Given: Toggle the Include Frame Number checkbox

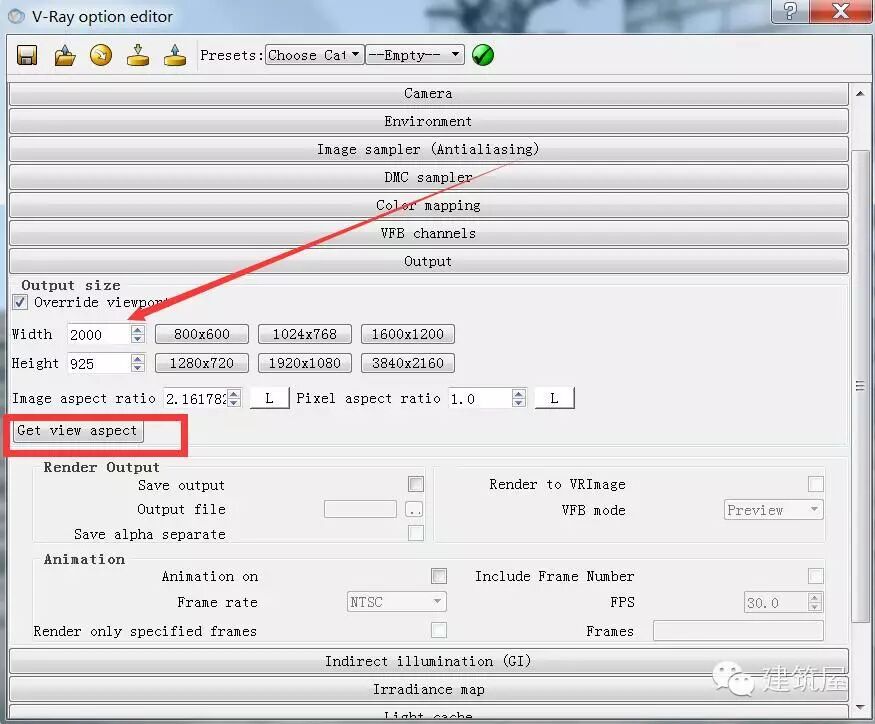Looking at the screenshot, I should [816, 576].
